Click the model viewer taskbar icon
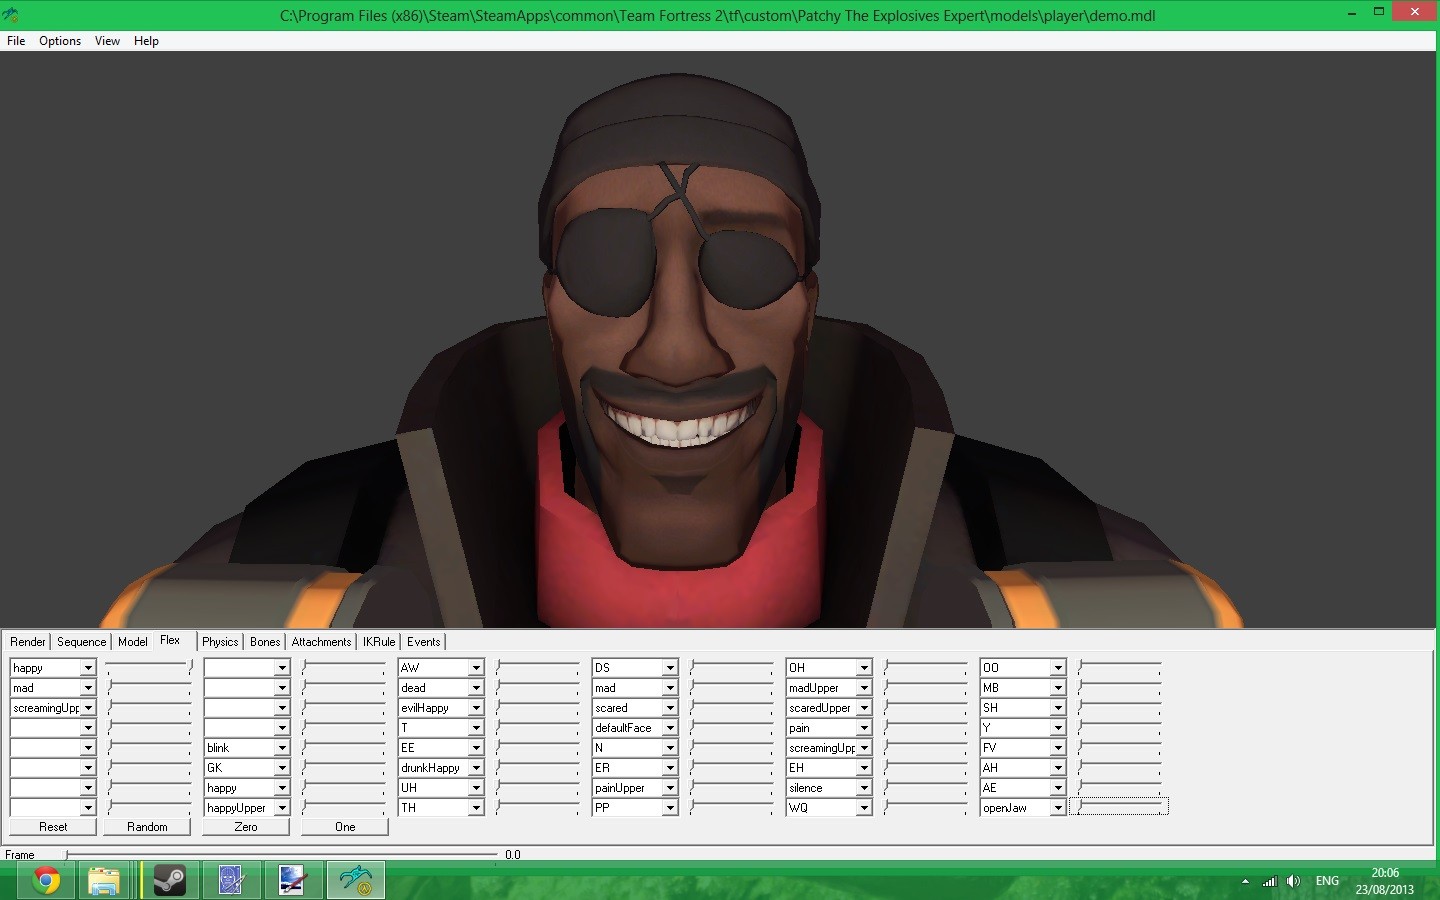Screen dimensions: 1440x900 click(x=355, y=880)
